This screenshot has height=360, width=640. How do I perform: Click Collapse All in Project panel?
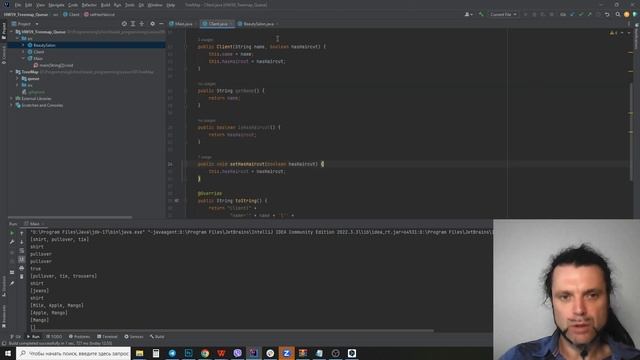[x=142, y=24]
